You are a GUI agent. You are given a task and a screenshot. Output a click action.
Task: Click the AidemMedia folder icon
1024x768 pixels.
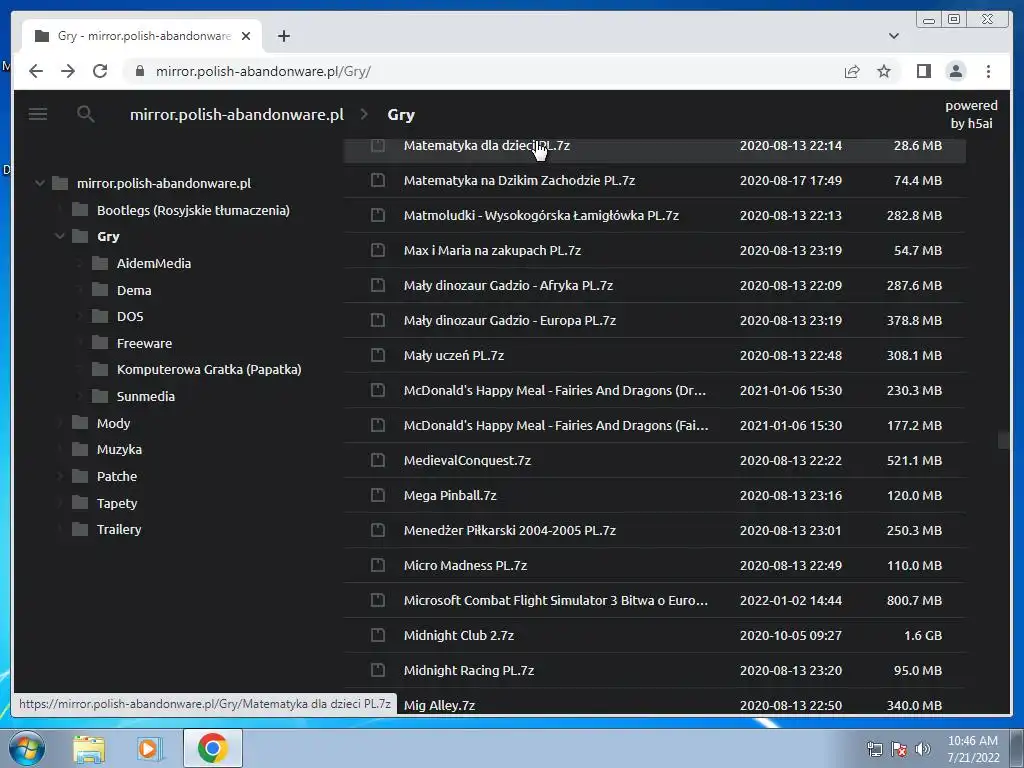pos(100,263)
